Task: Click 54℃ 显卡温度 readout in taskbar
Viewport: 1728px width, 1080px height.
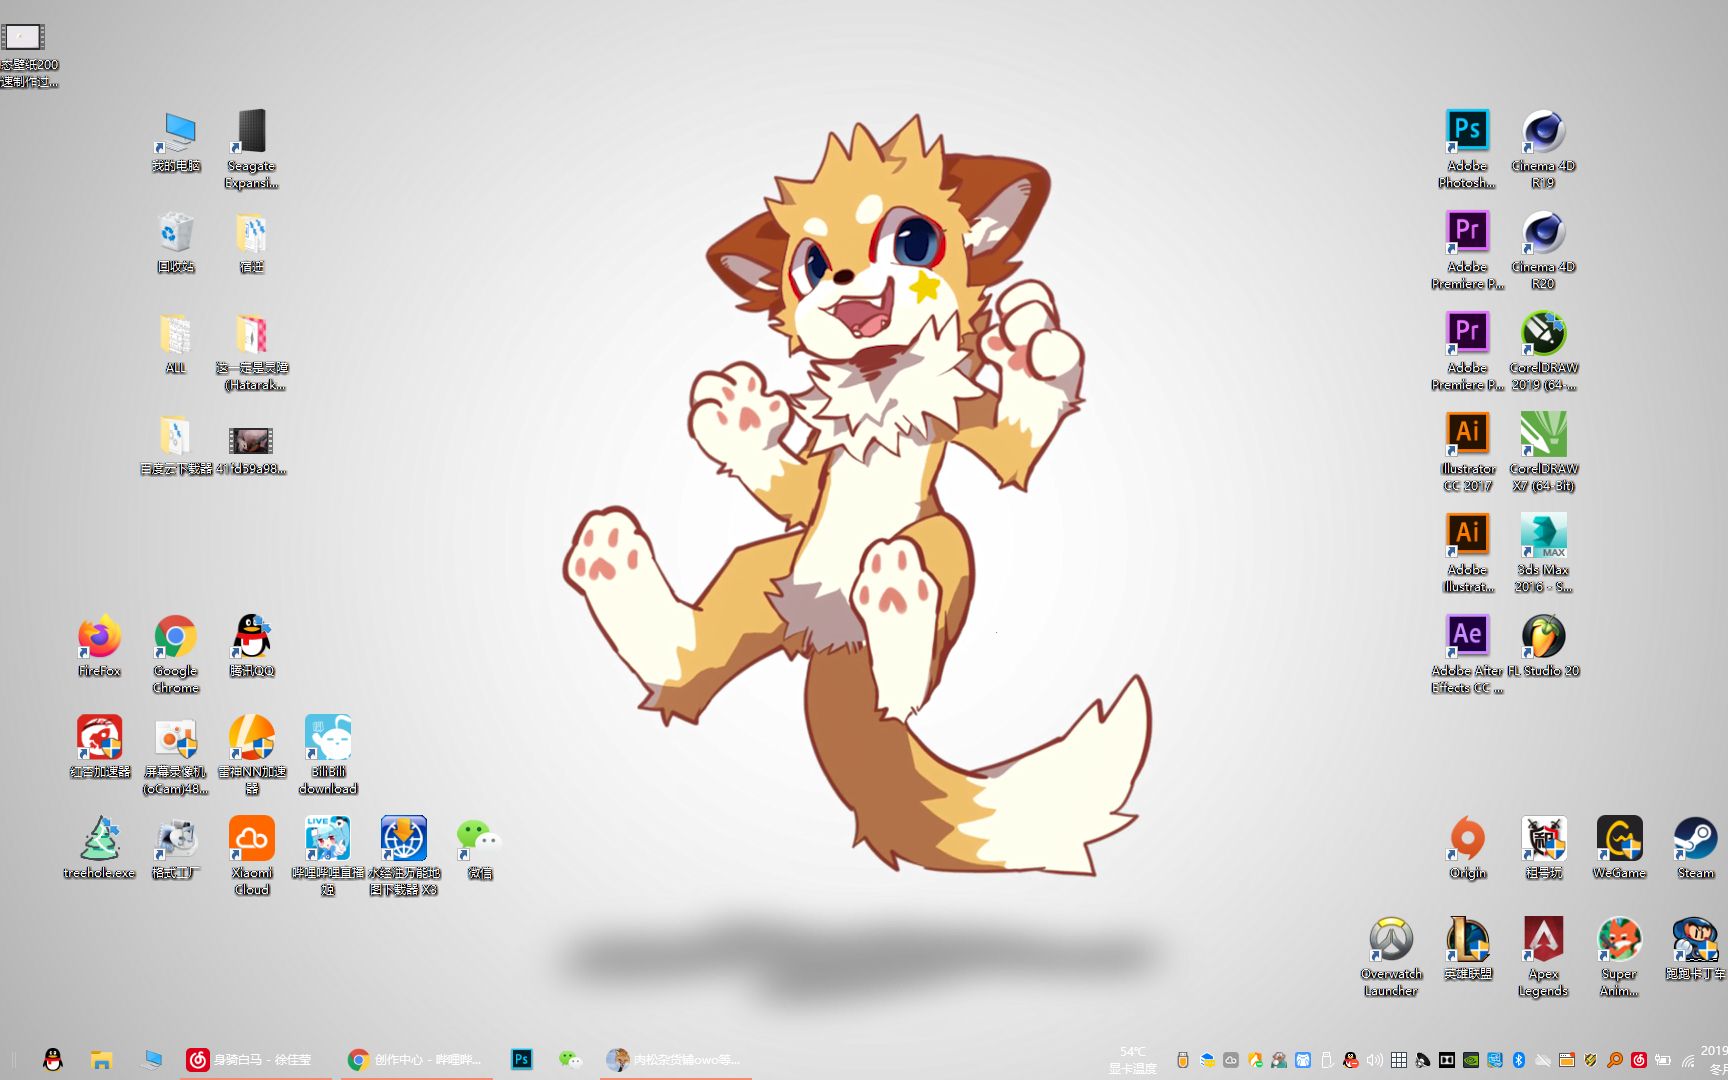Action: click(1133, 1060)
